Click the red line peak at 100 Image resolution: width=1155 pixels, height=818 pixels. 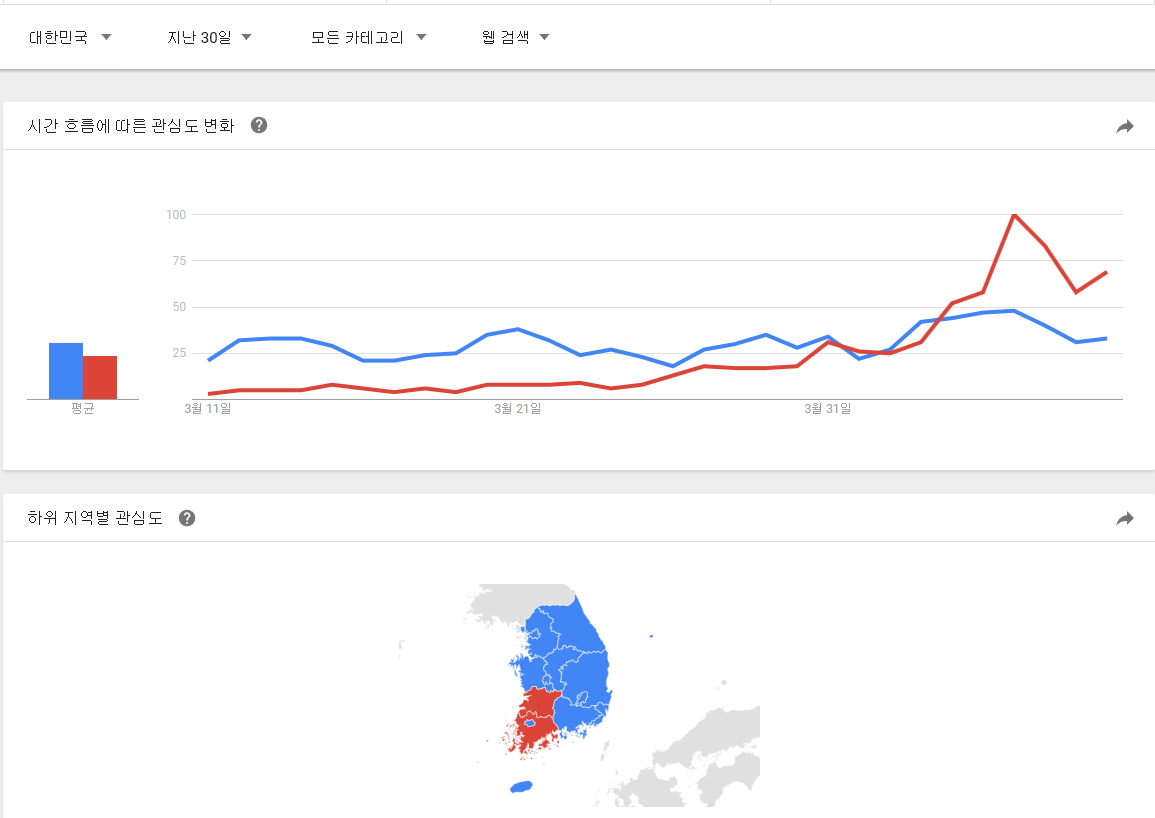coord(1014,215)
